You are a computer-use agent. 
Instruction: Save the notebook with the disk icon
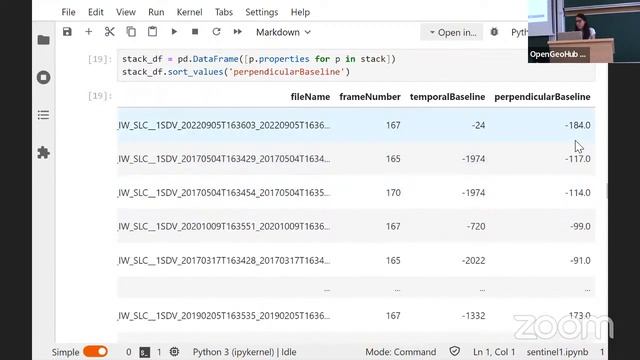pyautogui.click(x=67, y=32)
